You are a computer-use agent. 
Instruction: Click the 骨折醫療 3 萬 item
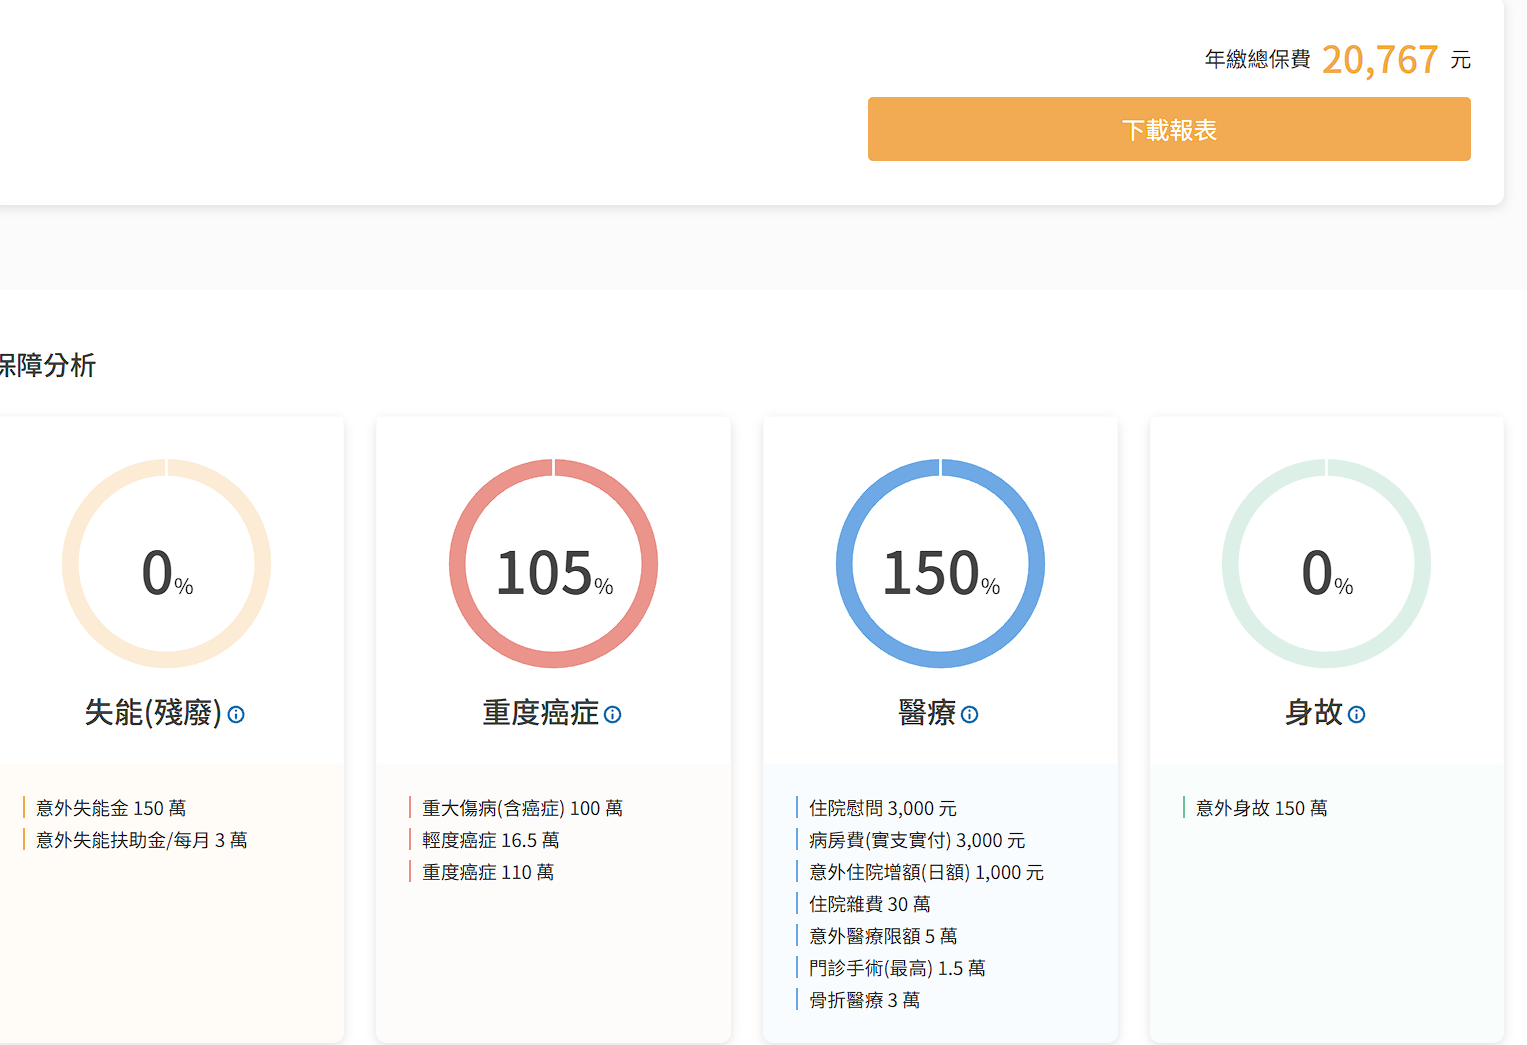pos(864,1000)
